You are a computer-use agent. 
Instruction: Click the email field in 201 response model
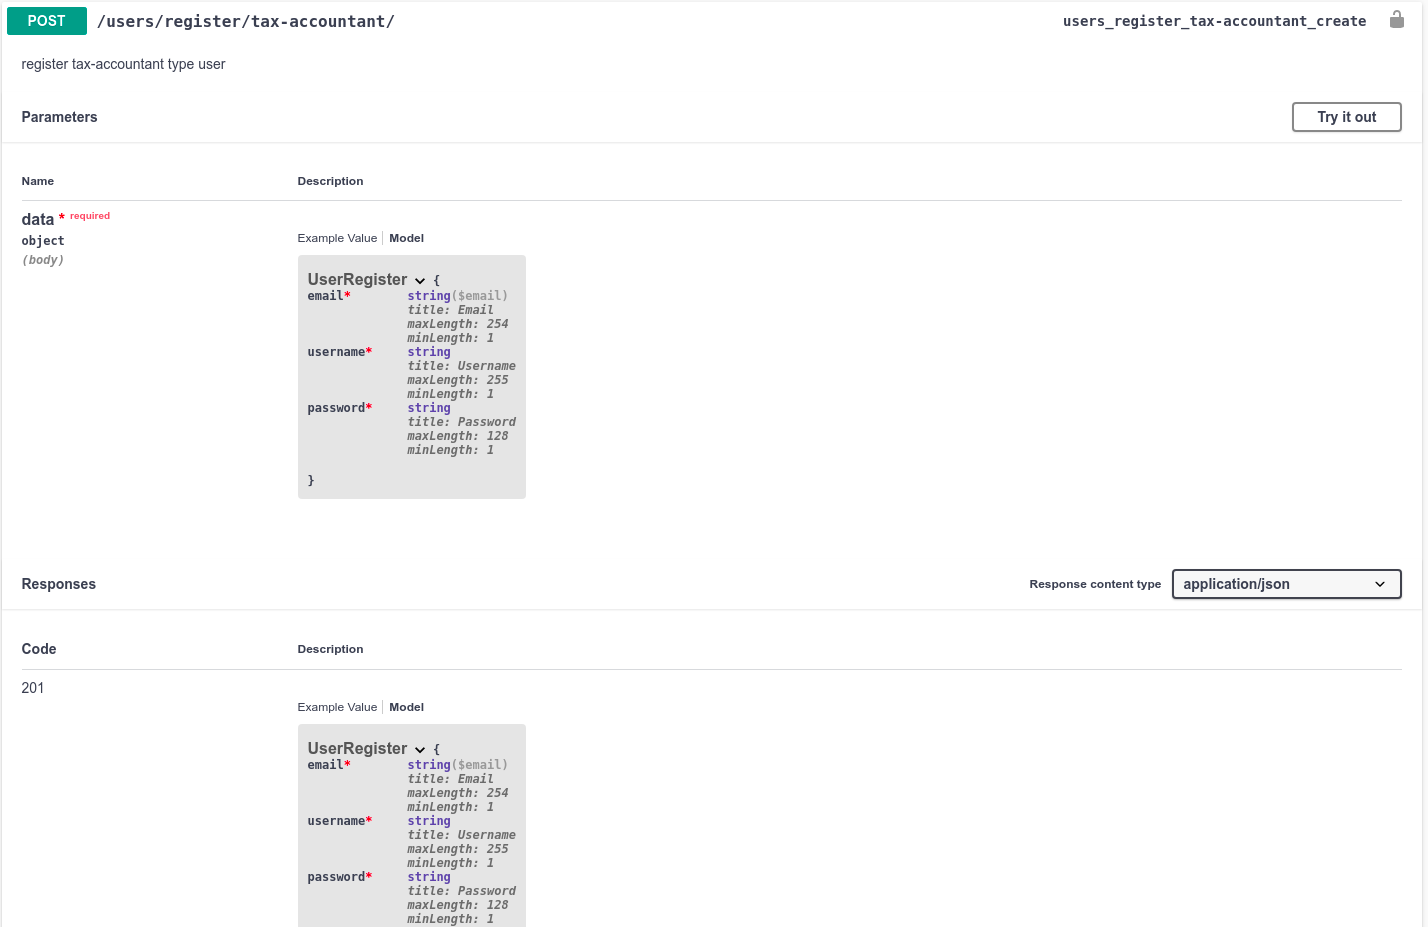click(329, 765)
